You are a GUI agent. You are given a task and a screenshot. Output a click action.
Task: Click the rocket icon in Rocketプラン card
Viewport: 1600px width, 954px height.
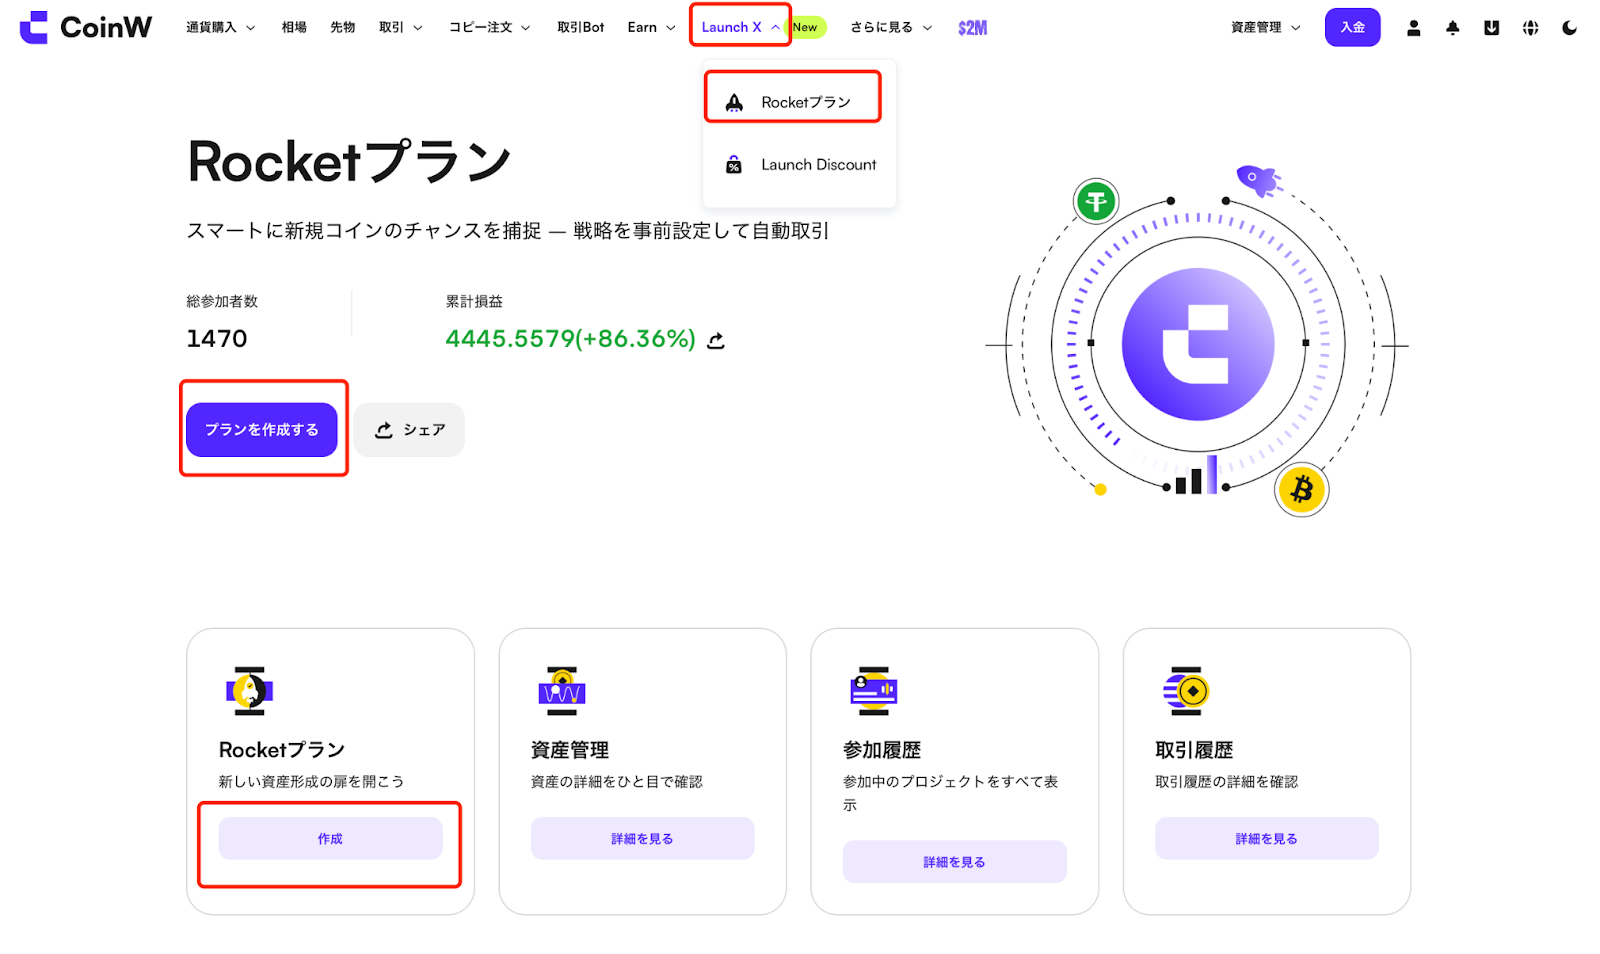point(249,690)
